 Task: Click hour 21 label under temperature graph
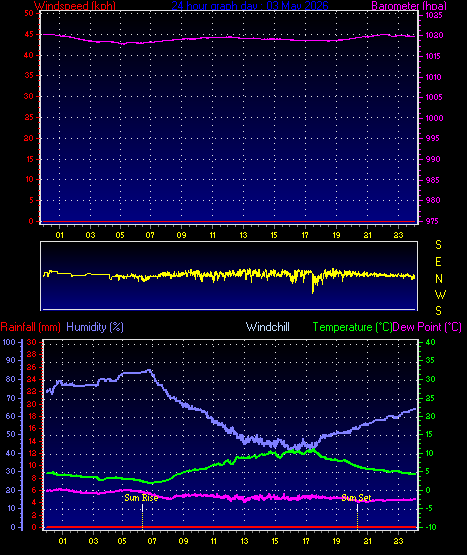coord(368,541)
